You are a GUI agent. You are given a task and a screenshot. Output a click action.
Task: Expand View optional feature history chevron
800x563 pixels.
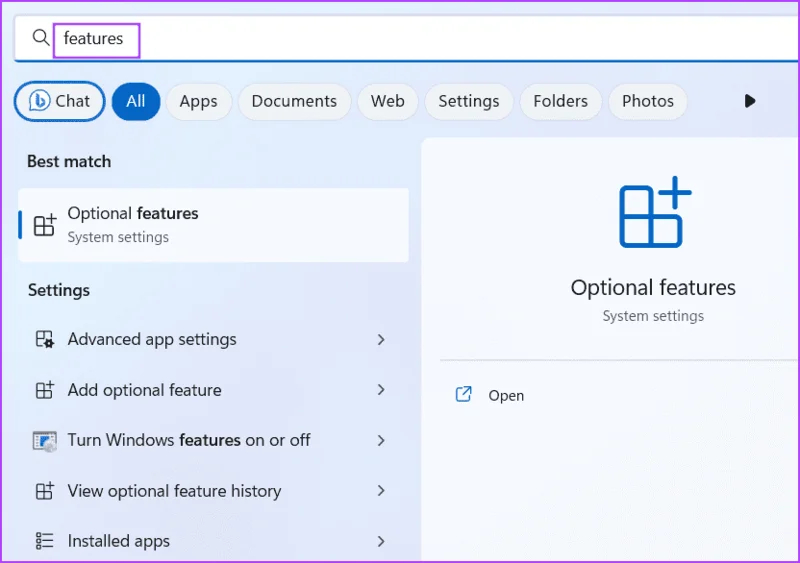pyautogui.click(x=381, y=491)
